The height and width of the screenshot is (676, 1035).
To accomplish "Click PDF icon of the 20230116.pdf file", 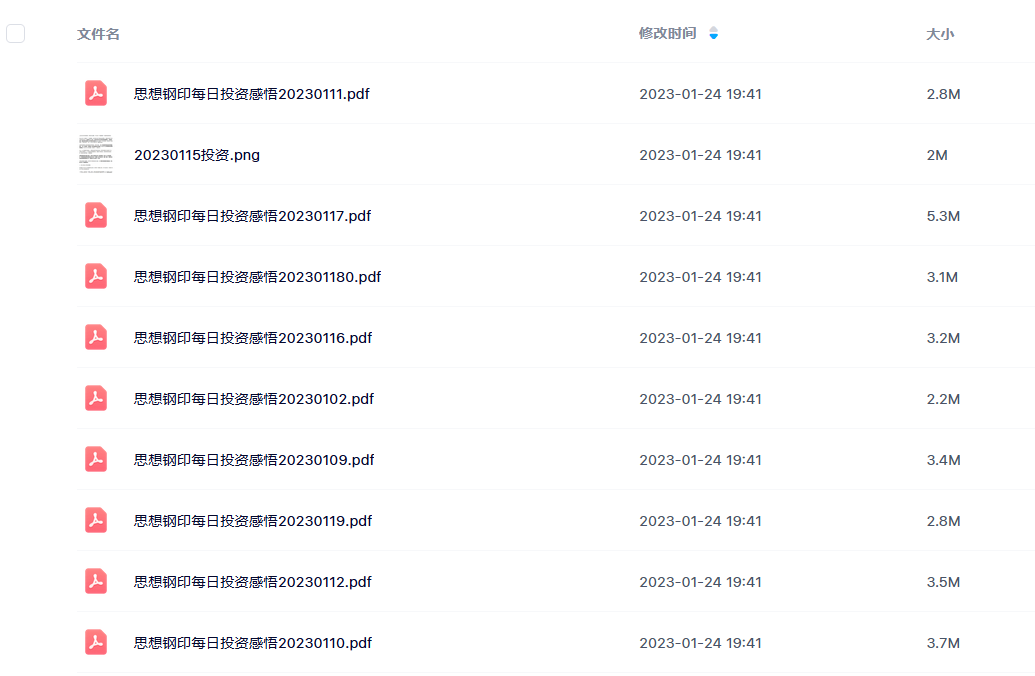I will point(96,337).
